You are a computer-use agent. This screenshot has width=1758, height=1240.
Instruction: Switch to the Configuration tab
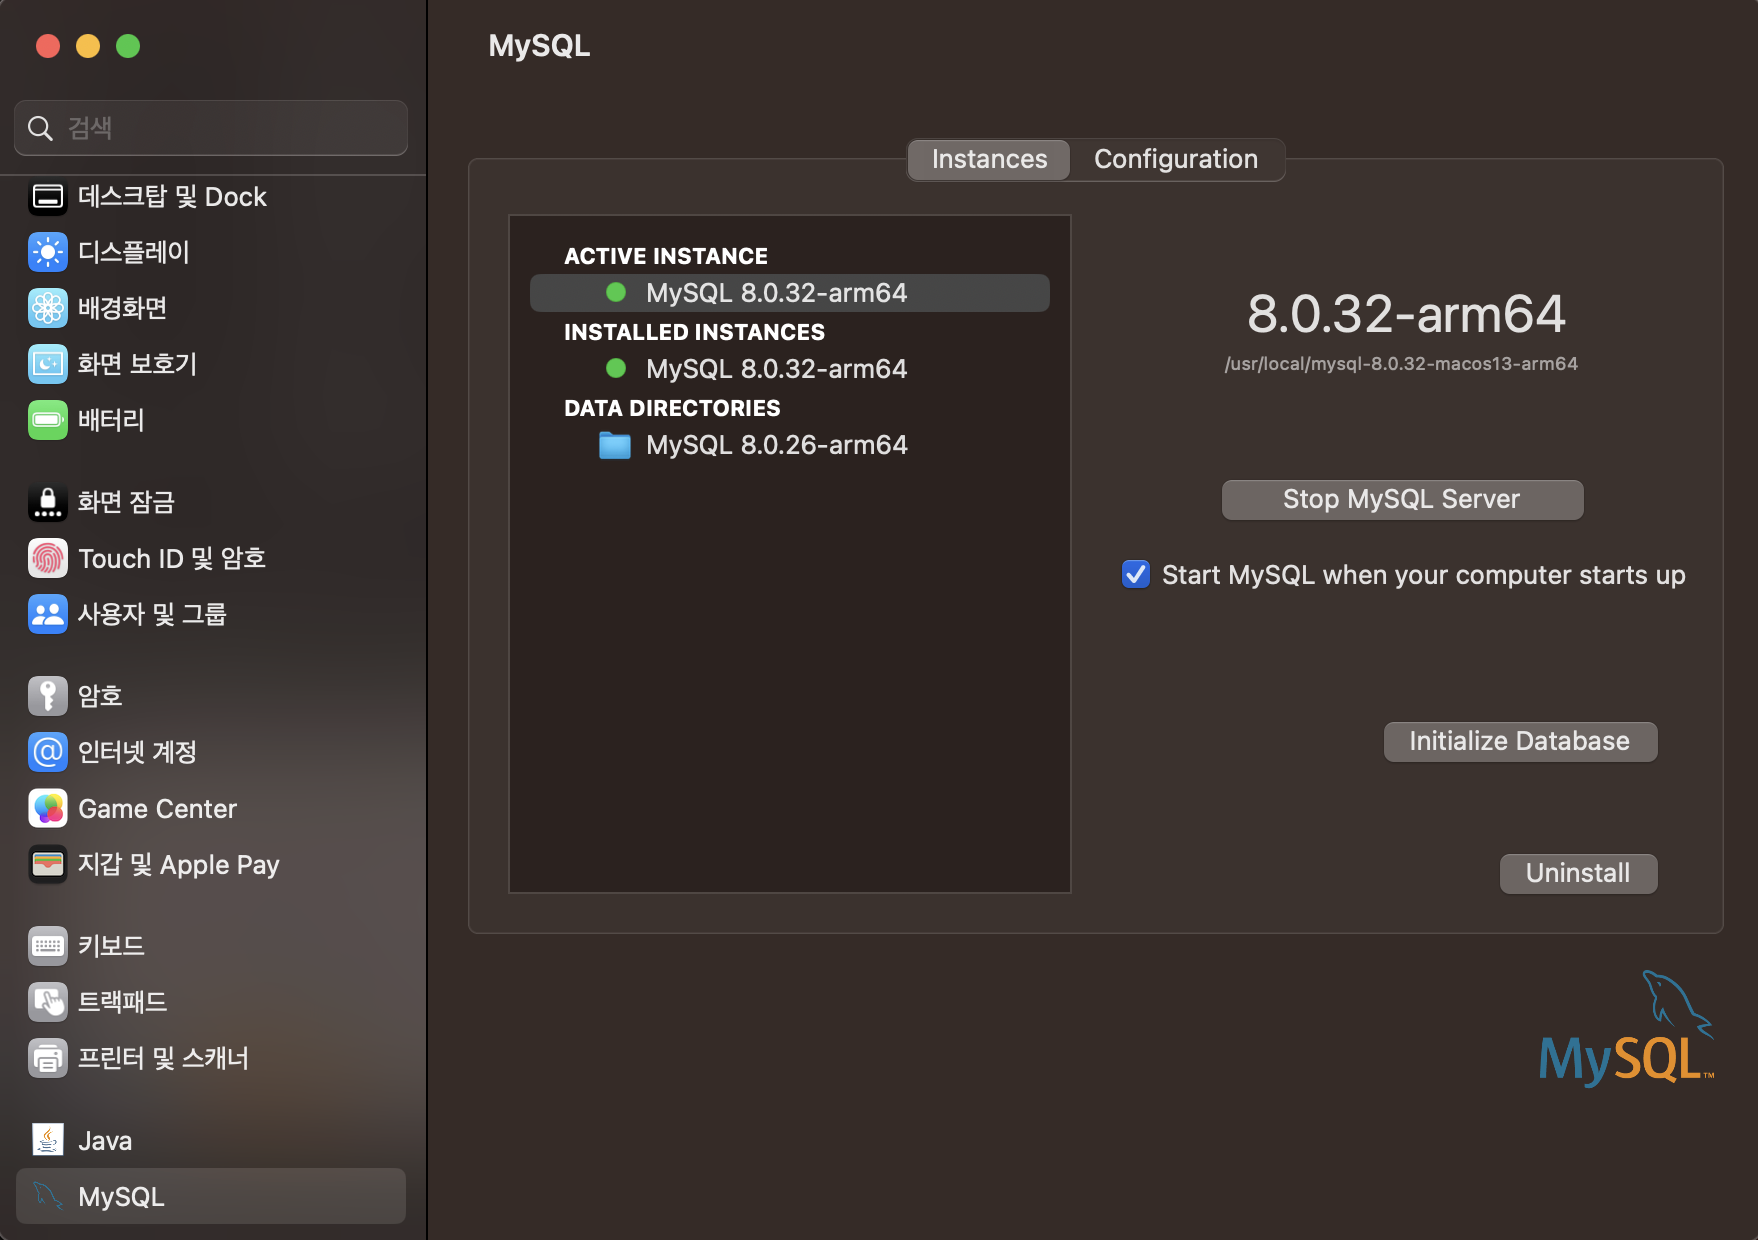pos(1176,159)
